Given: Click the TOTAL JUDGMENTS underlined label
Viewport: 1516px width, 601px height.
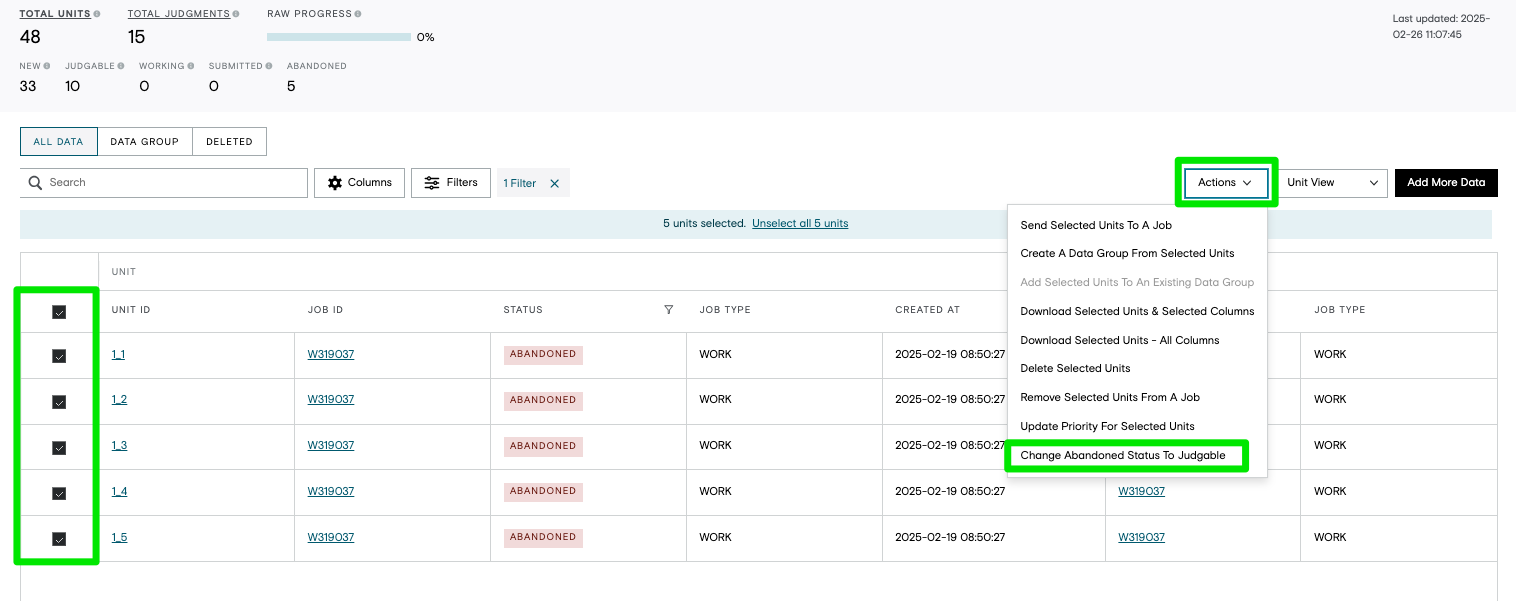Looking at the screenshot, I should click(x=179, y=14).
